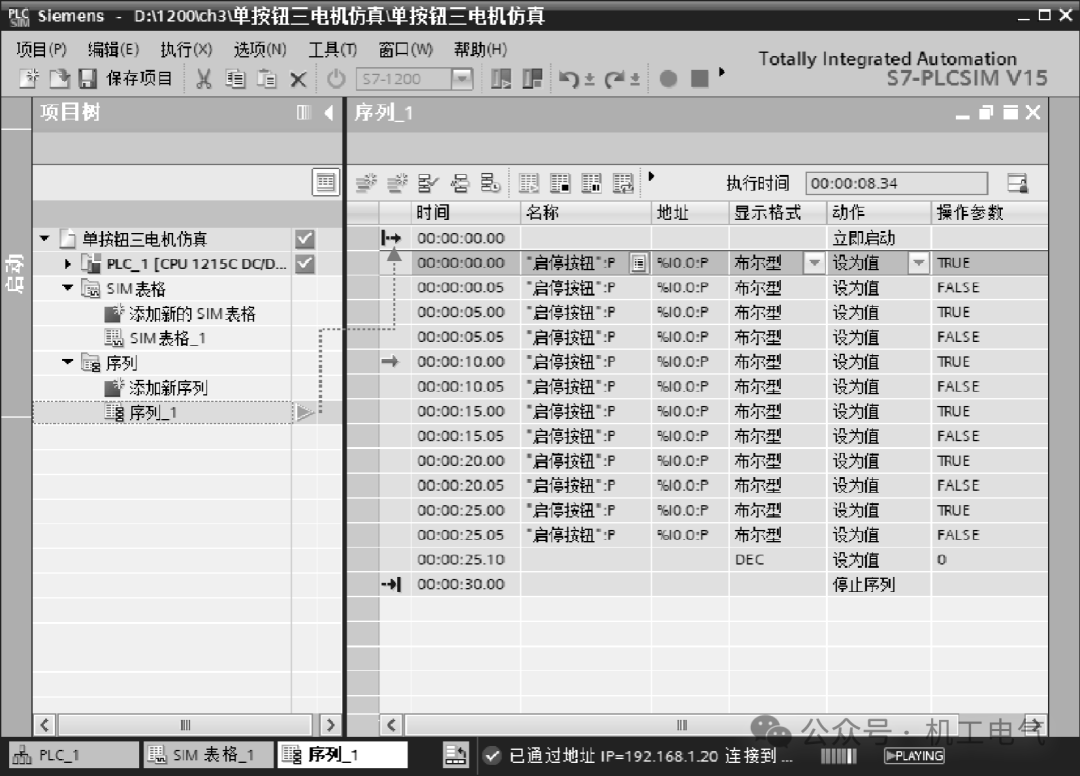Click the 执行时间 field showing 00:00:08.34
The width and height of the screenshot is (1080, 776).
pyautogui.click(x=896, y=183)
